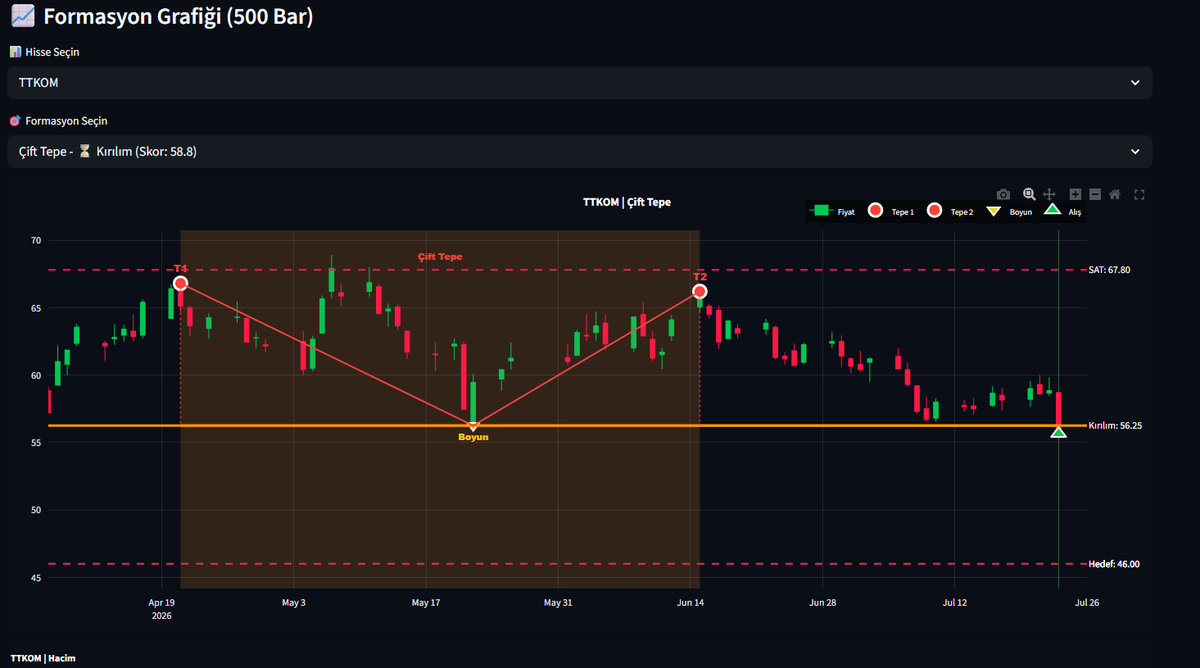
Task: Toggle the Fiyat trace in legend
Action: click(832, 211)
